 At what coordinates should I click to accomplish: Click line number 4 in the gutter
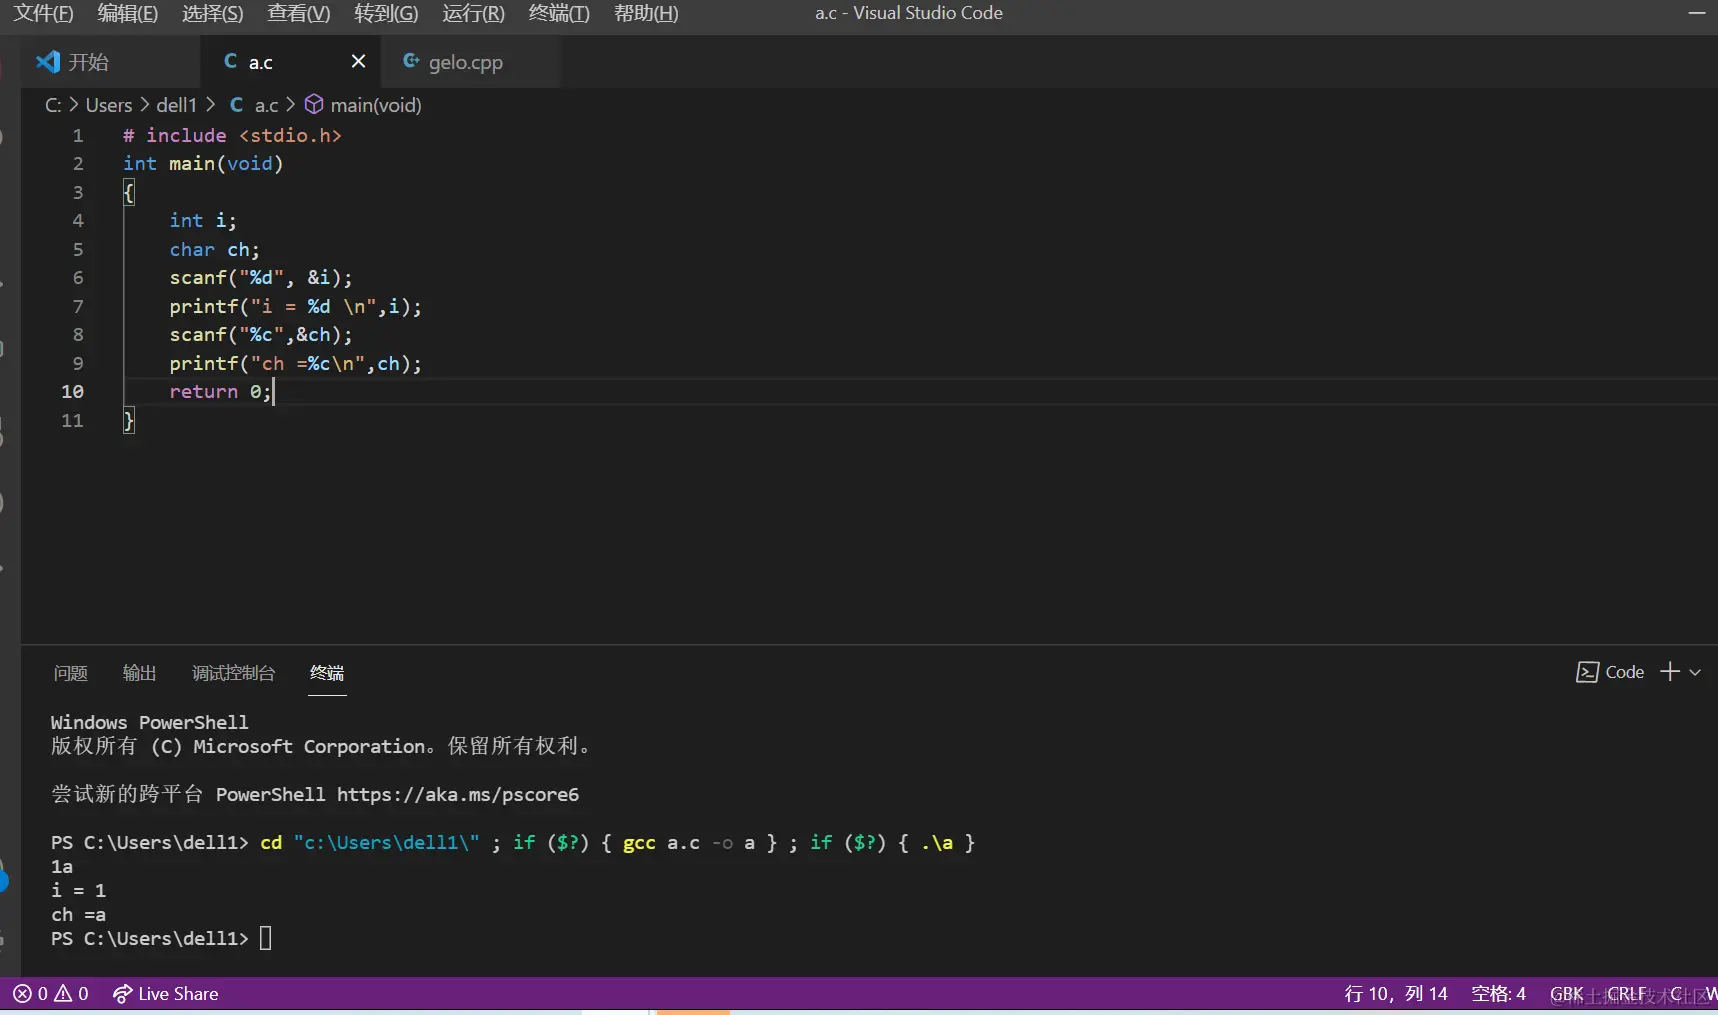tap(78, 220)
